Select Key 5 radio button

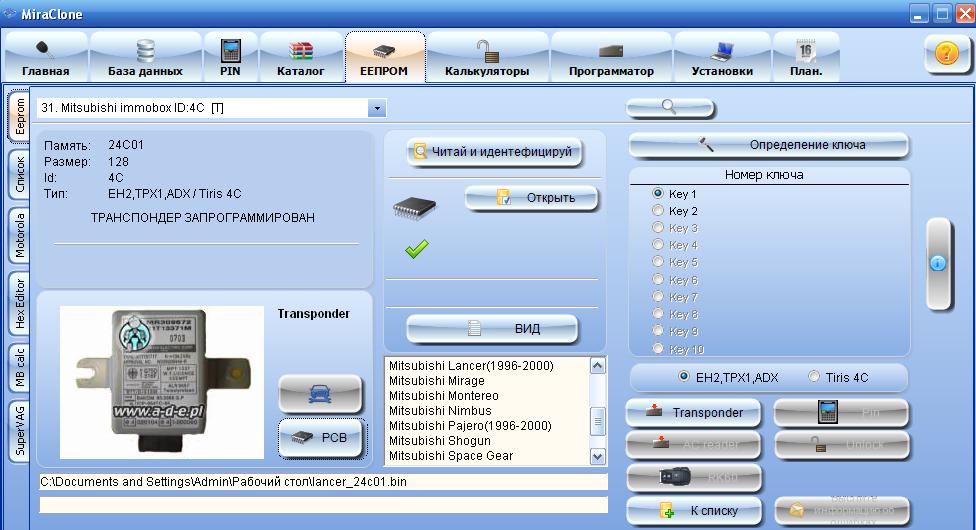tap(658, 262)
